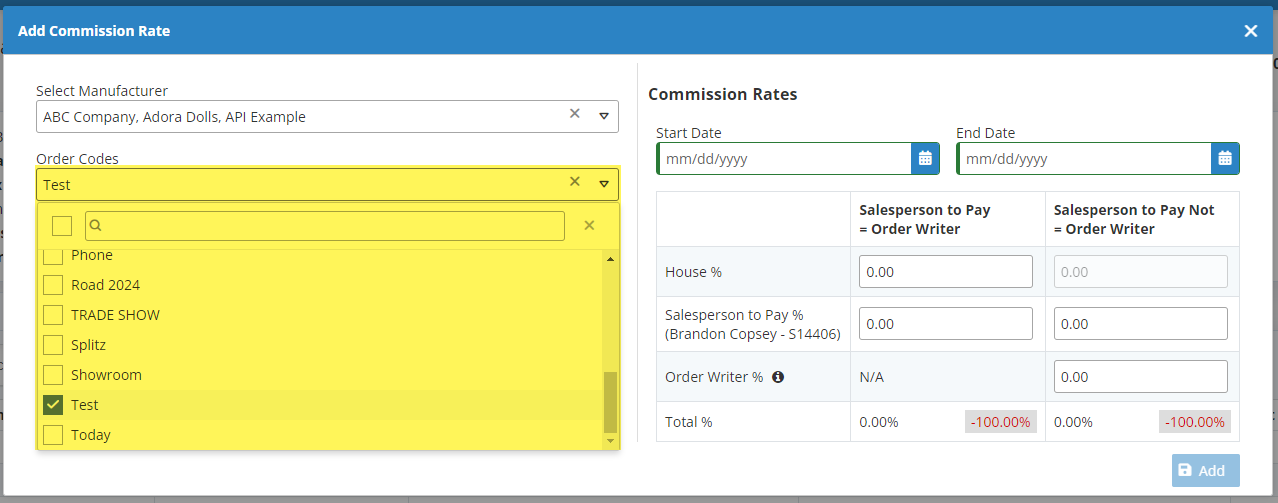Focus the House % Order Writer input
The width and height of the screenshot is (1278, 503).
[945, 271]
